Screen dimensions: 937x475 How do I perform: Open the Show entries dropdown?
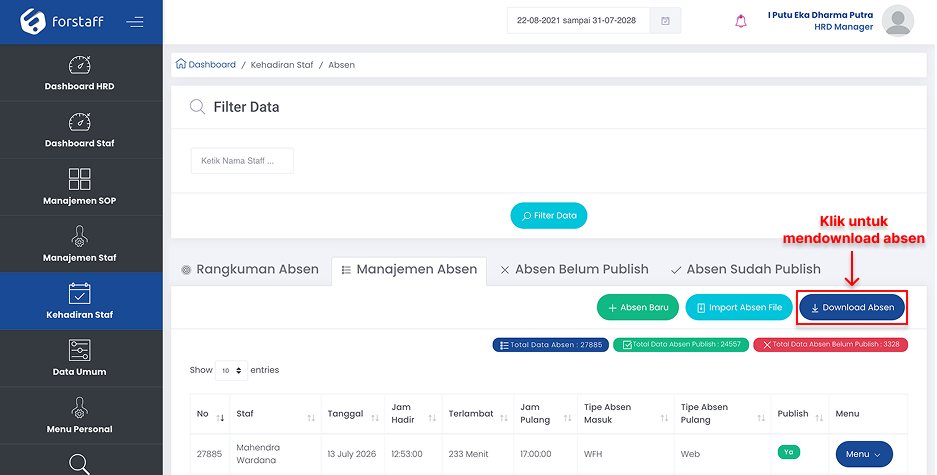pos(231,370)
